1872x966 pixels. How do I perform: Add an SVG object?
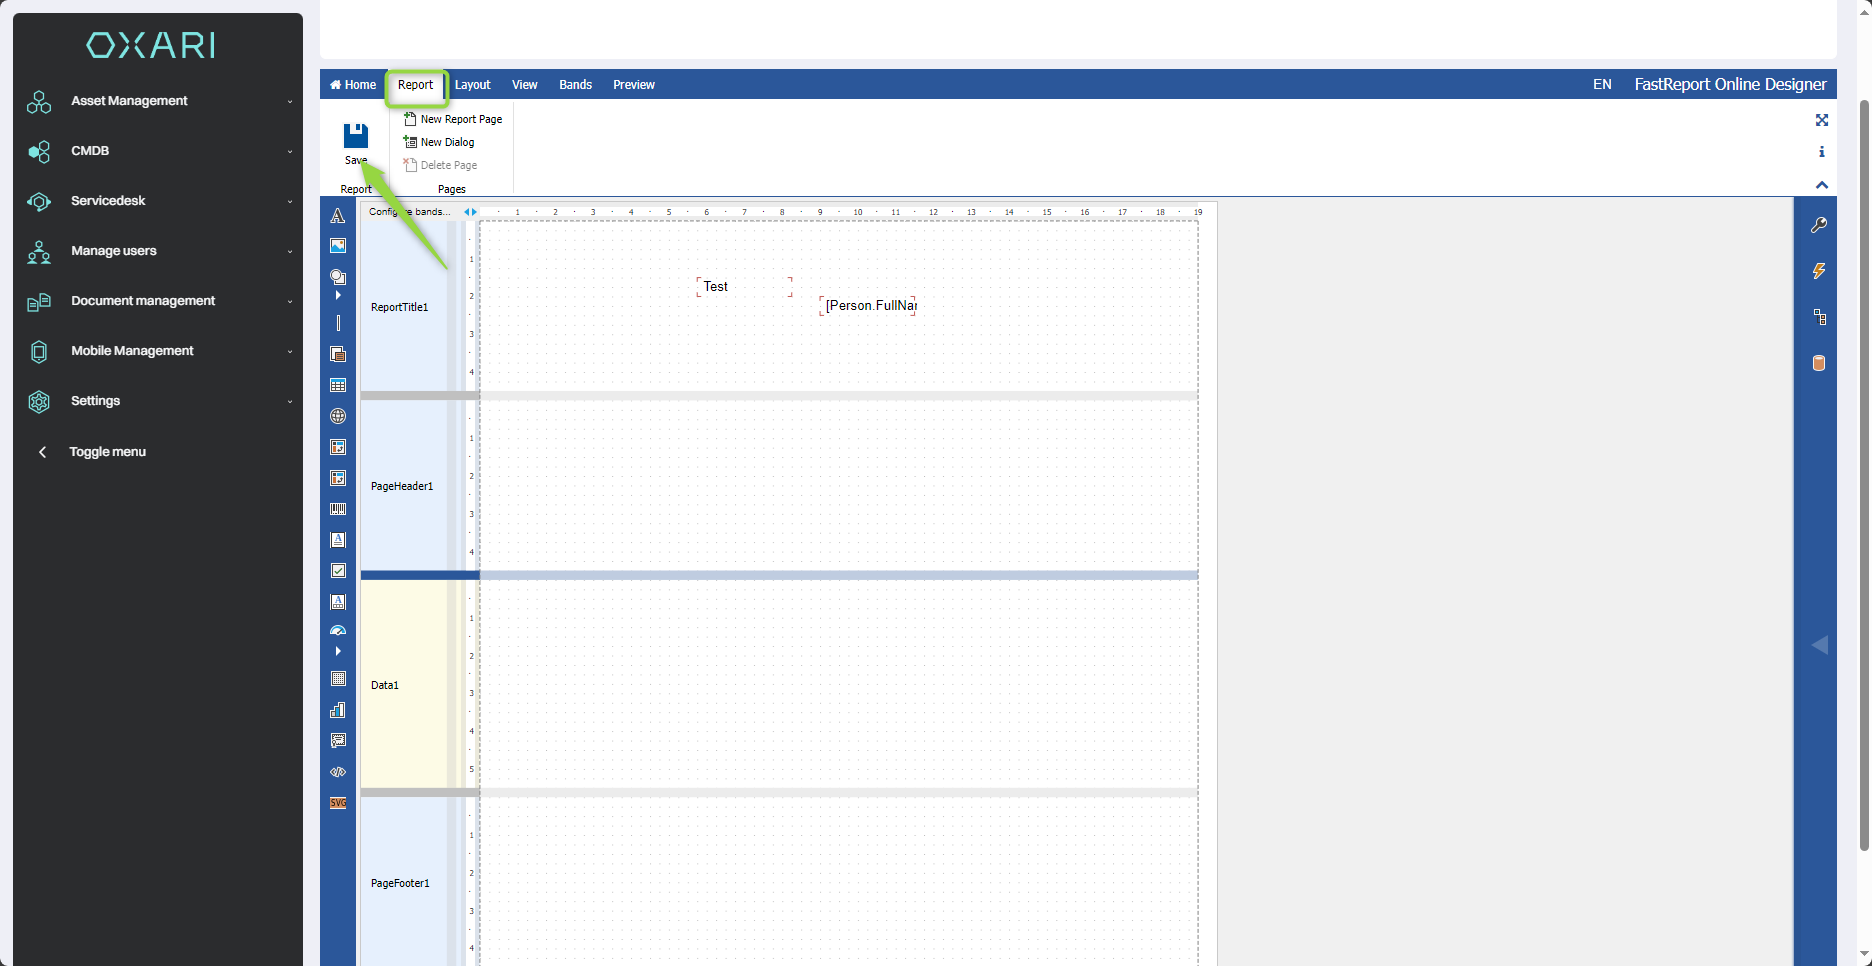click(338, 803)
